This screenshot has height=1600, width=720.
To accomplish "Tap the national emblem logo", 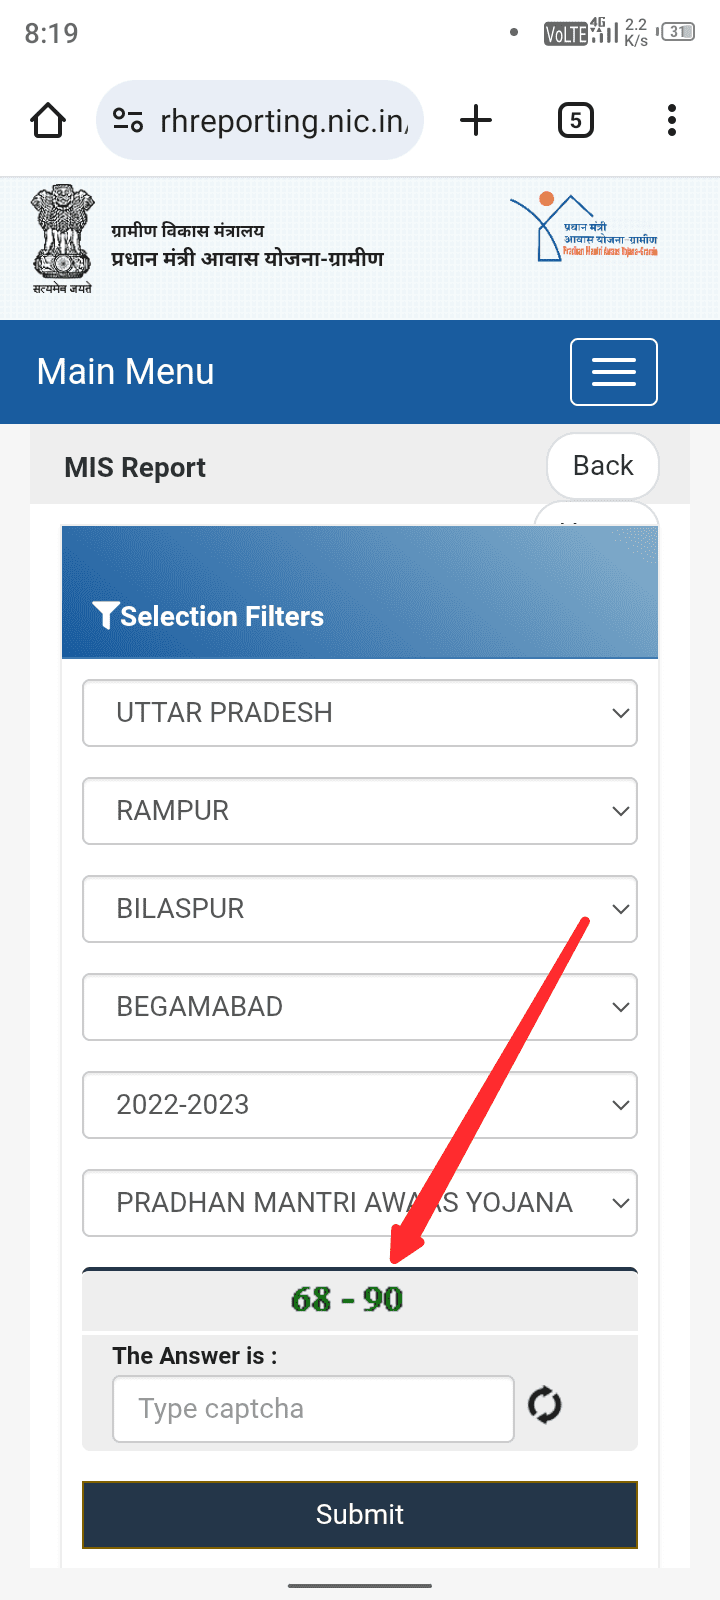I will (x=62, y=238).
